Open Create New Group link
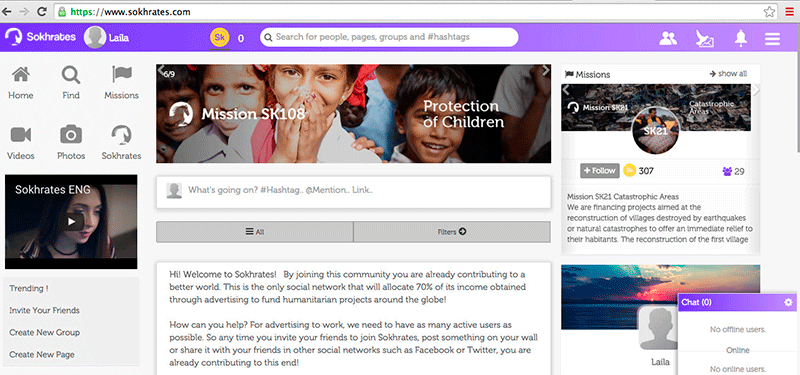The width and height of the screenshot is (800, 375). click(x=44, y=332)
